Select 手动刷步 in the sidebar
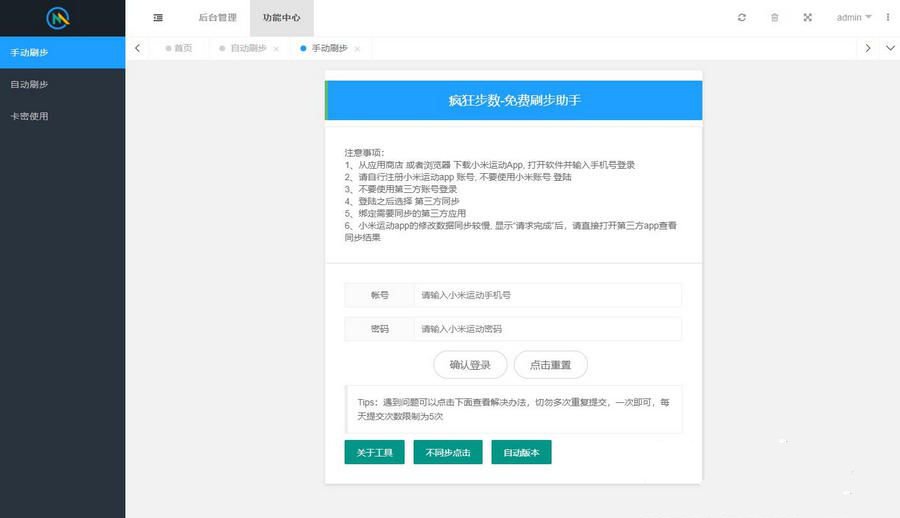This screenshot has width=900, height=518. 63,52
